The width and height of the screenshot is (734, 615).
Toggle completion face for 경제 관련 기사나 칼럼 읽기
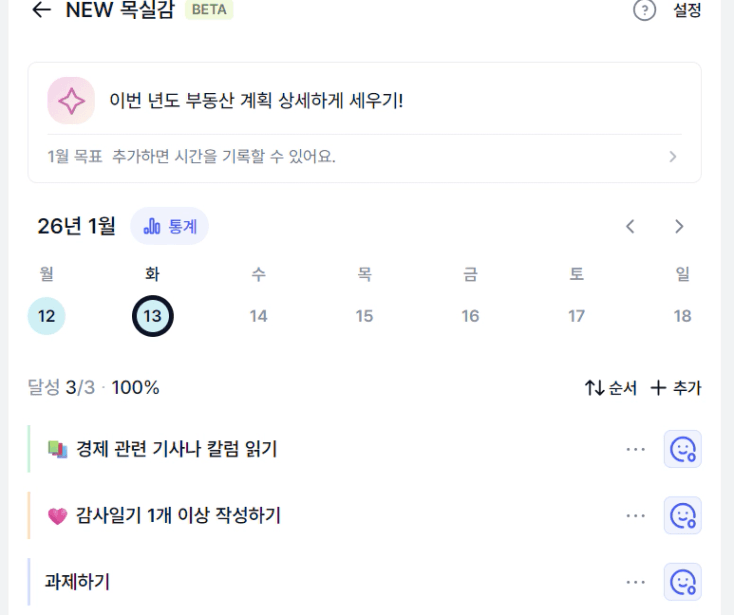pyautogui.click(x=683, y=449)
